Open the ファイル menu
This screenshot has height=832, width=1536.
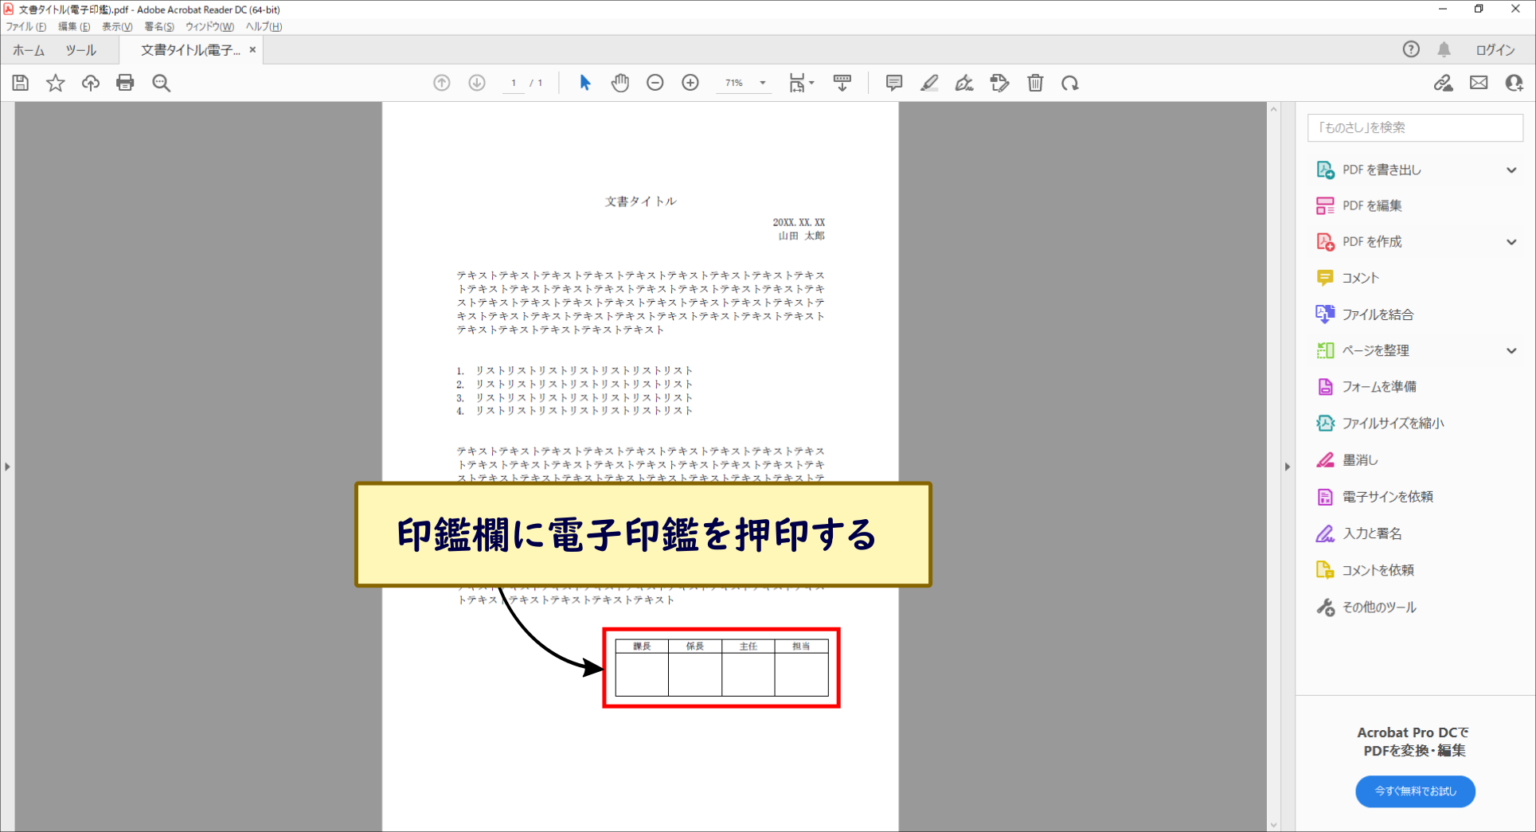tap(25, 27)
